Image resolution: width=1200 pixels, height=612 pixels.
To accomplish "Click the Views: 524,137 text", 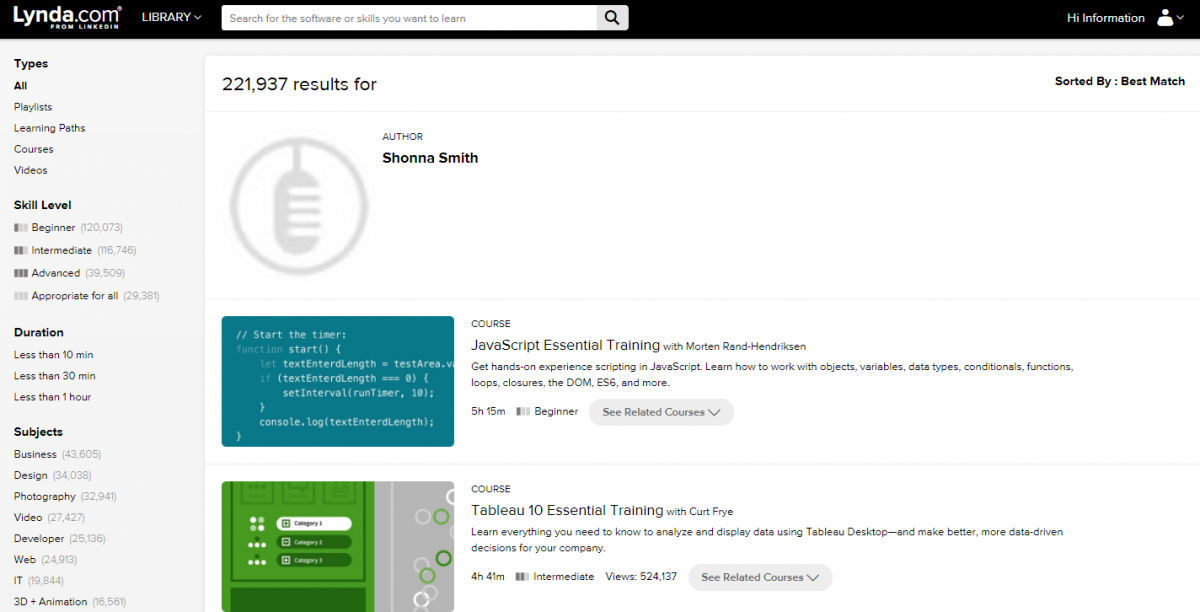I will [641, 577].
